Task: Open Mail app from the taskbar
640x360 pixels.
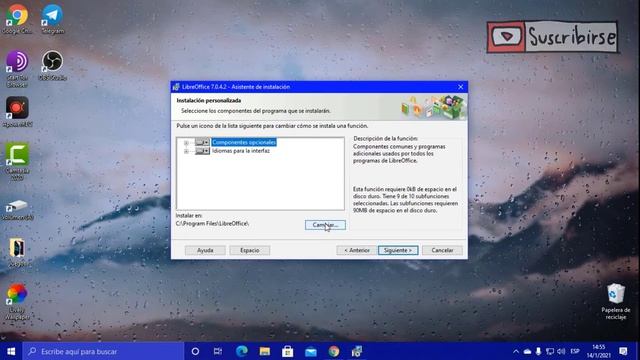Action: tap(311, 351)
